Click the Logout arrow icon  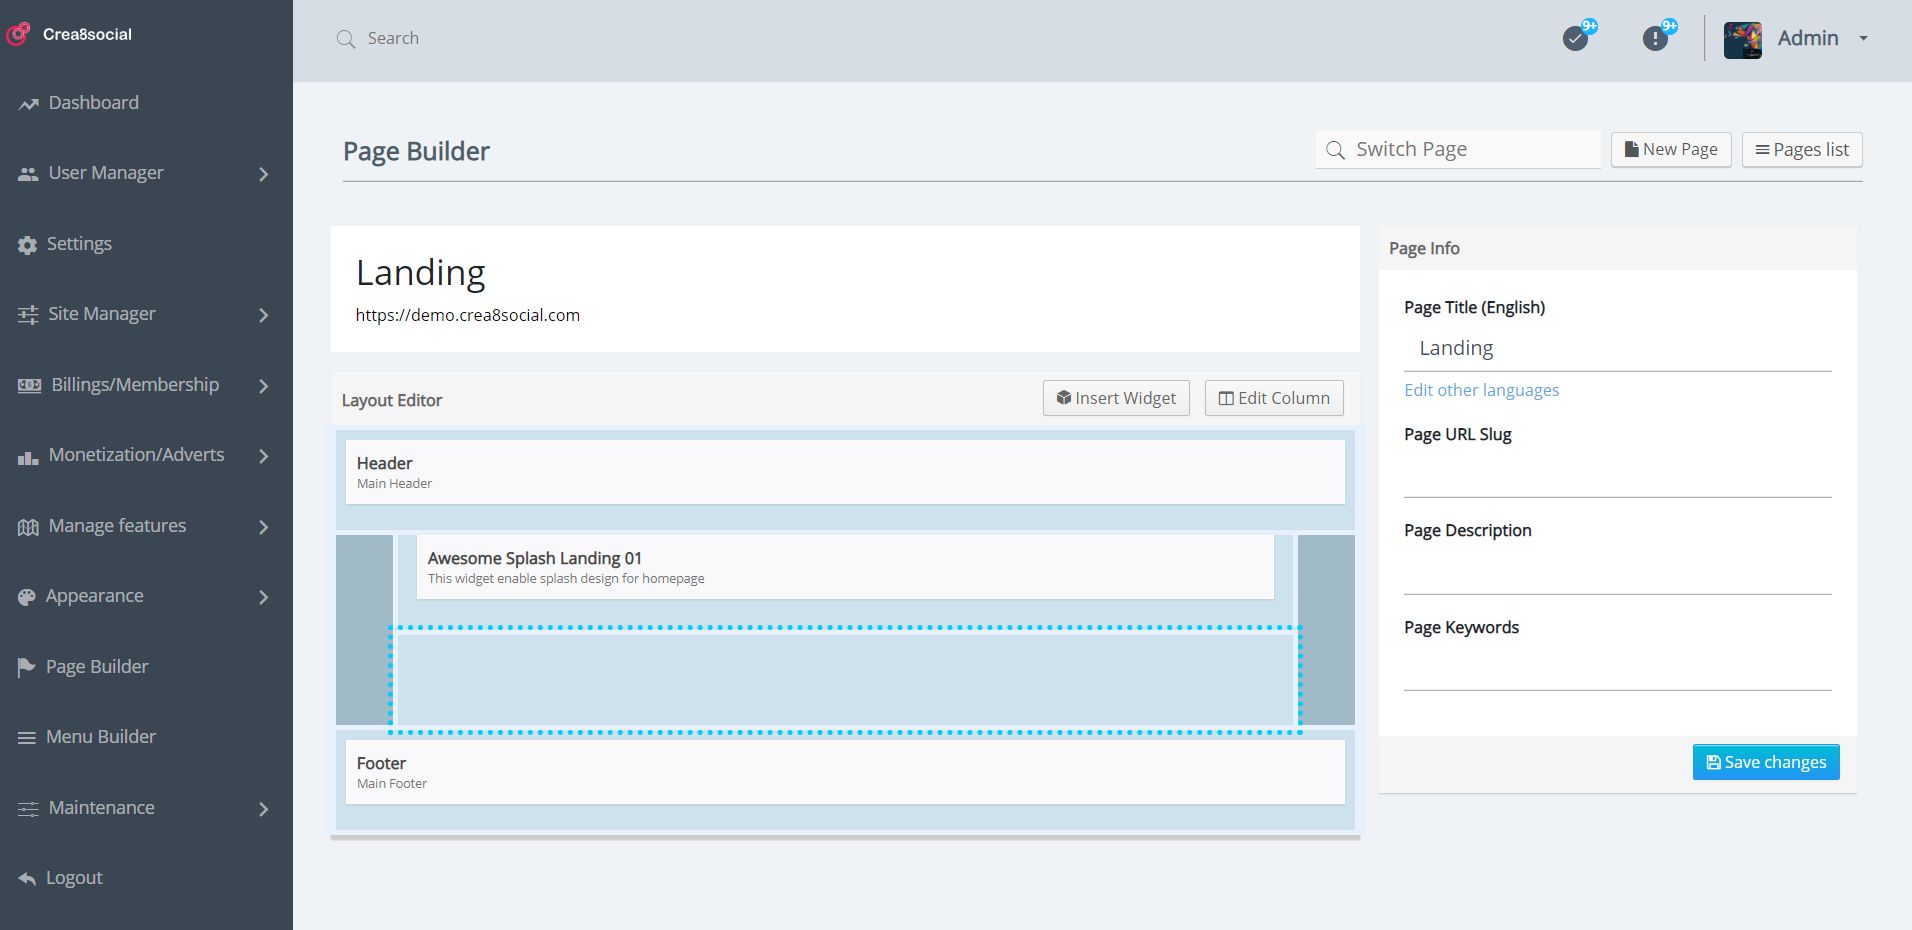tap(27, 879)
